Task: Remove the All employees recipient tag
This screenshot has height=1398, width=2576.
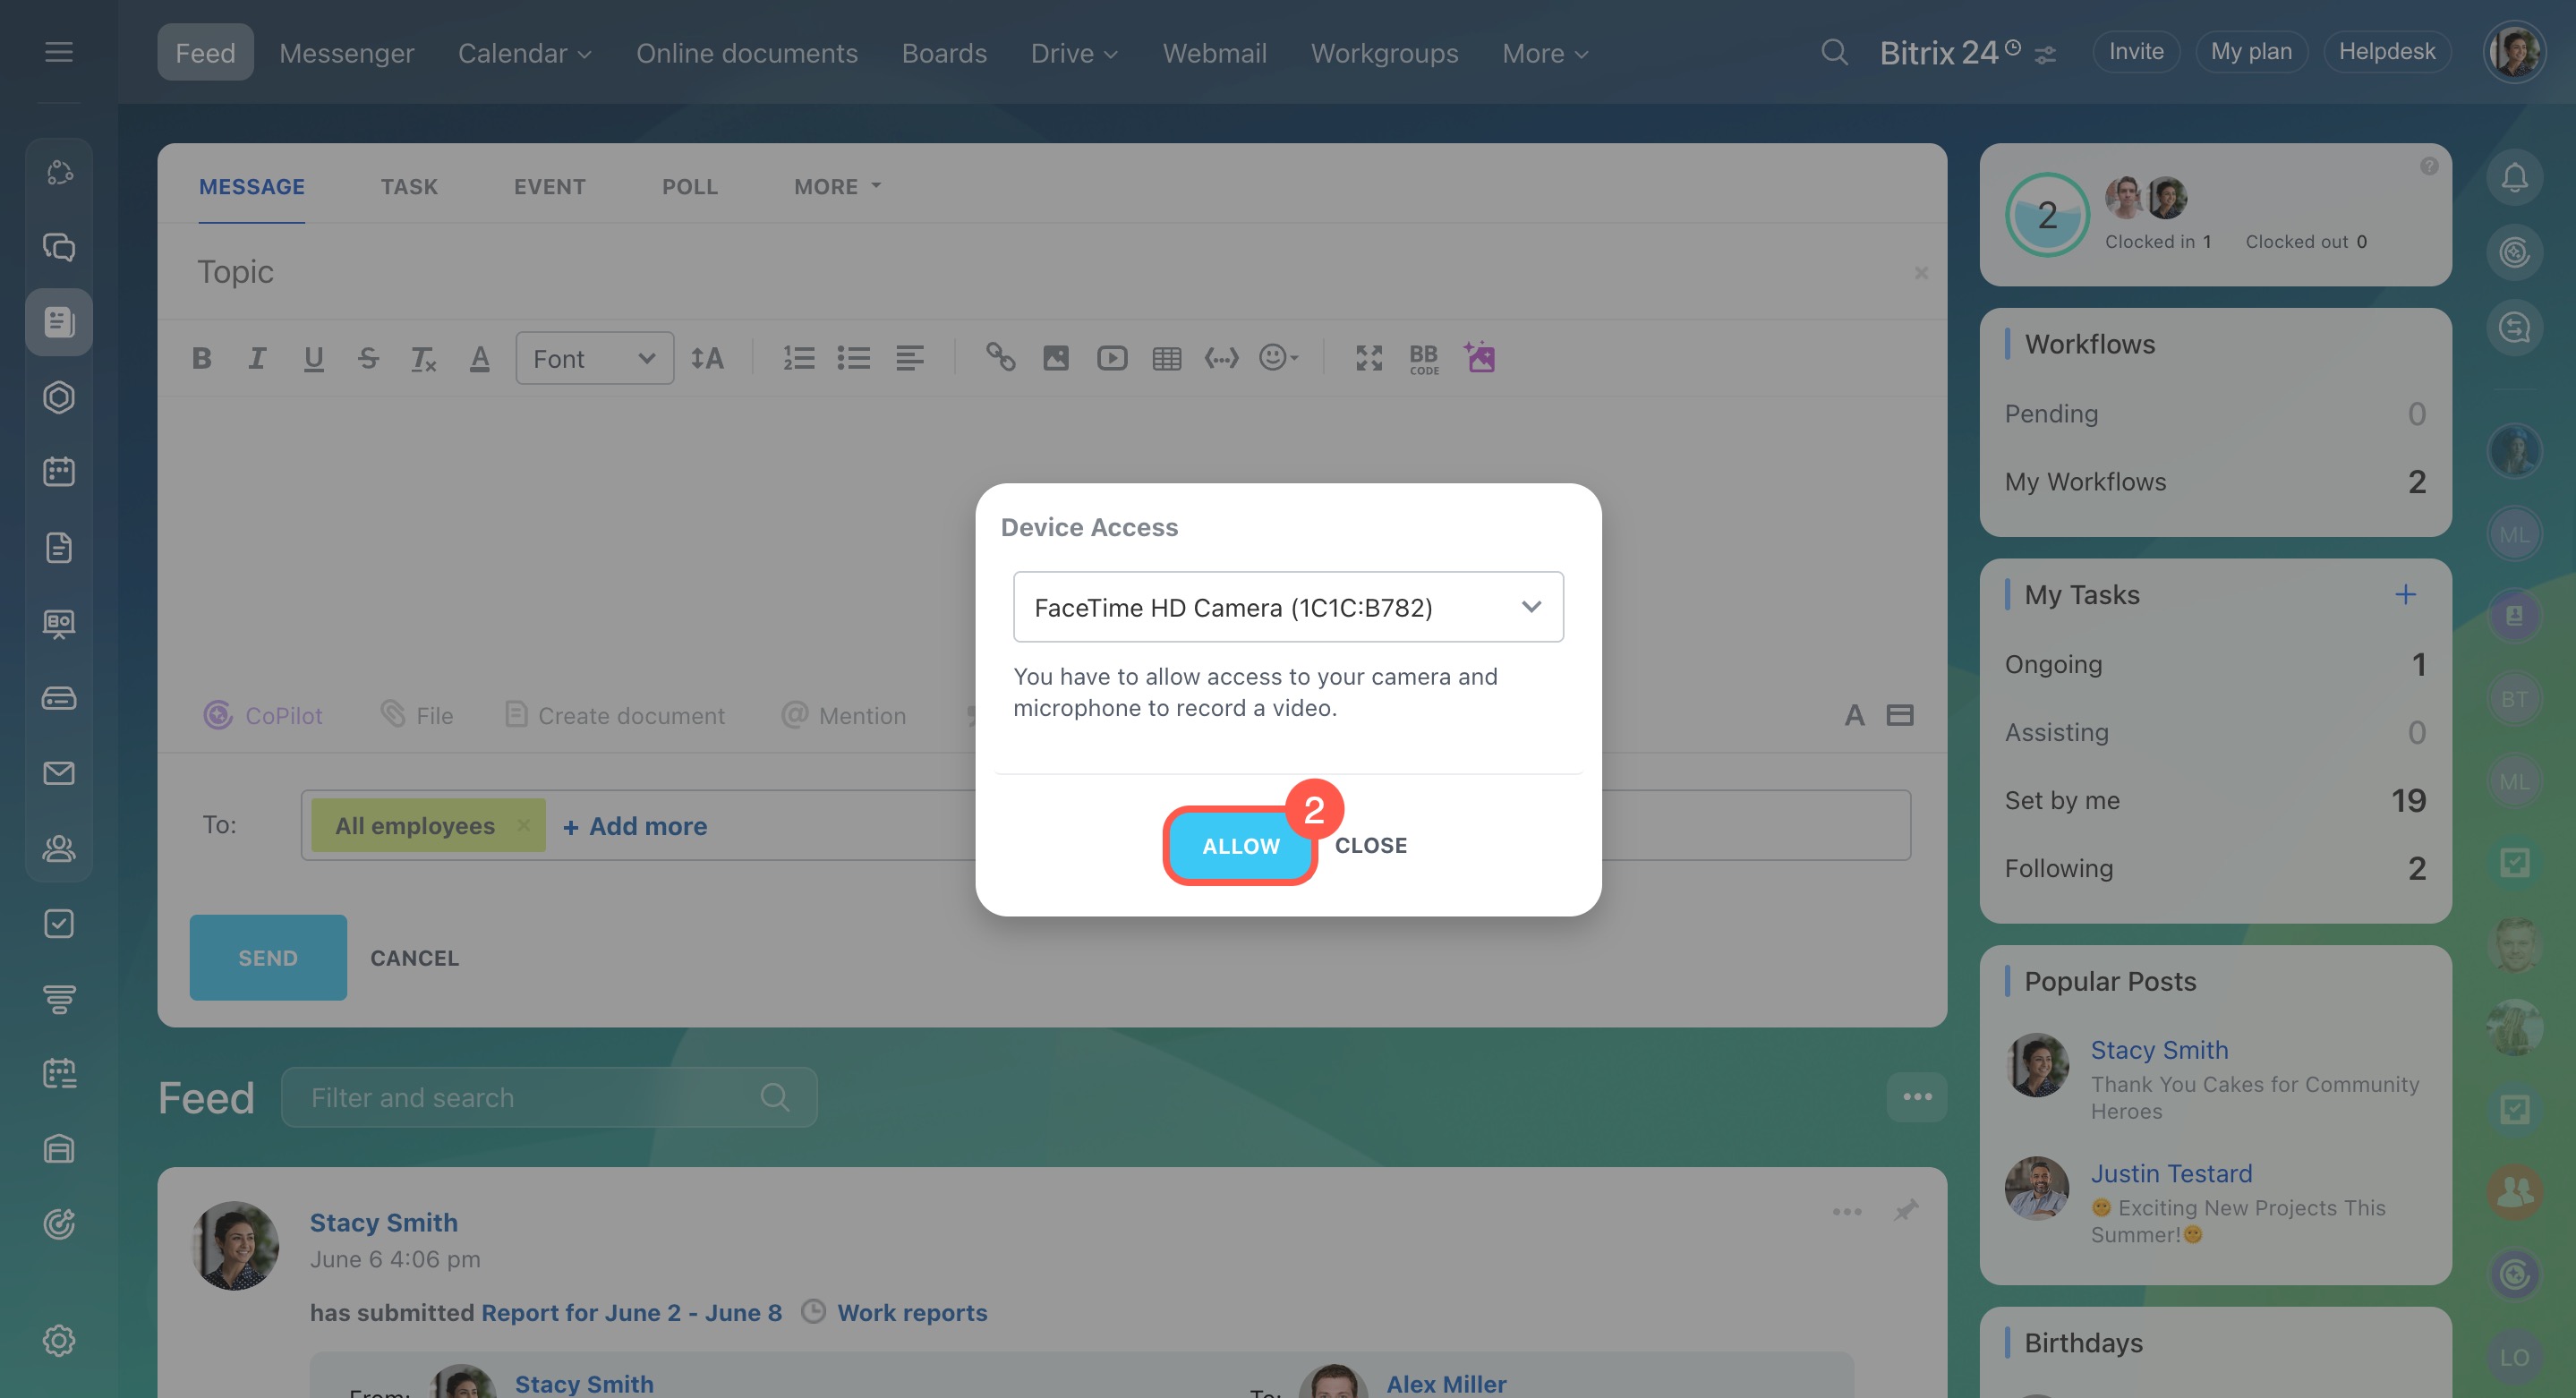Action: coord(523,825)
